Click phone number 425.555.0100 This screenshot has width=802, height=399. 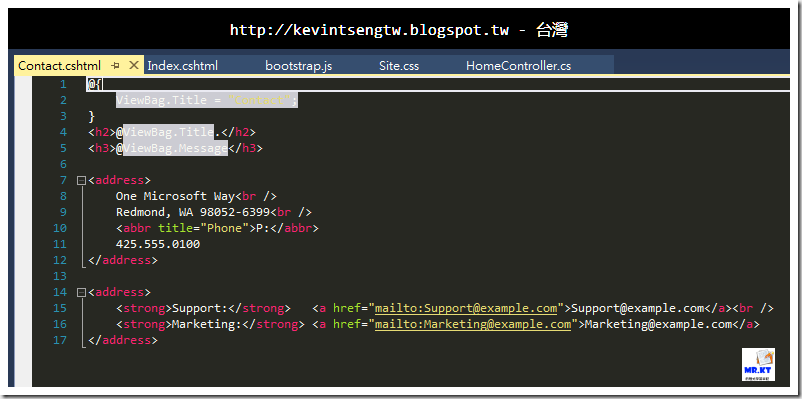pos(158,244)
